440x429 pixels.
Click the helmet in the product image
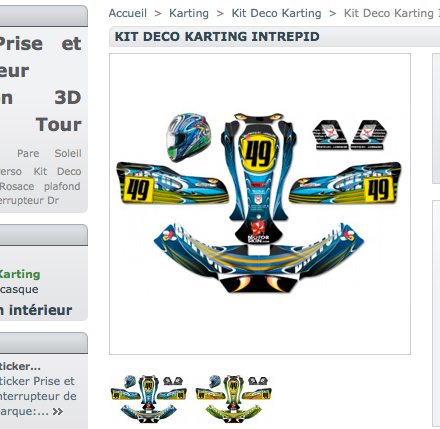[189, 137]
